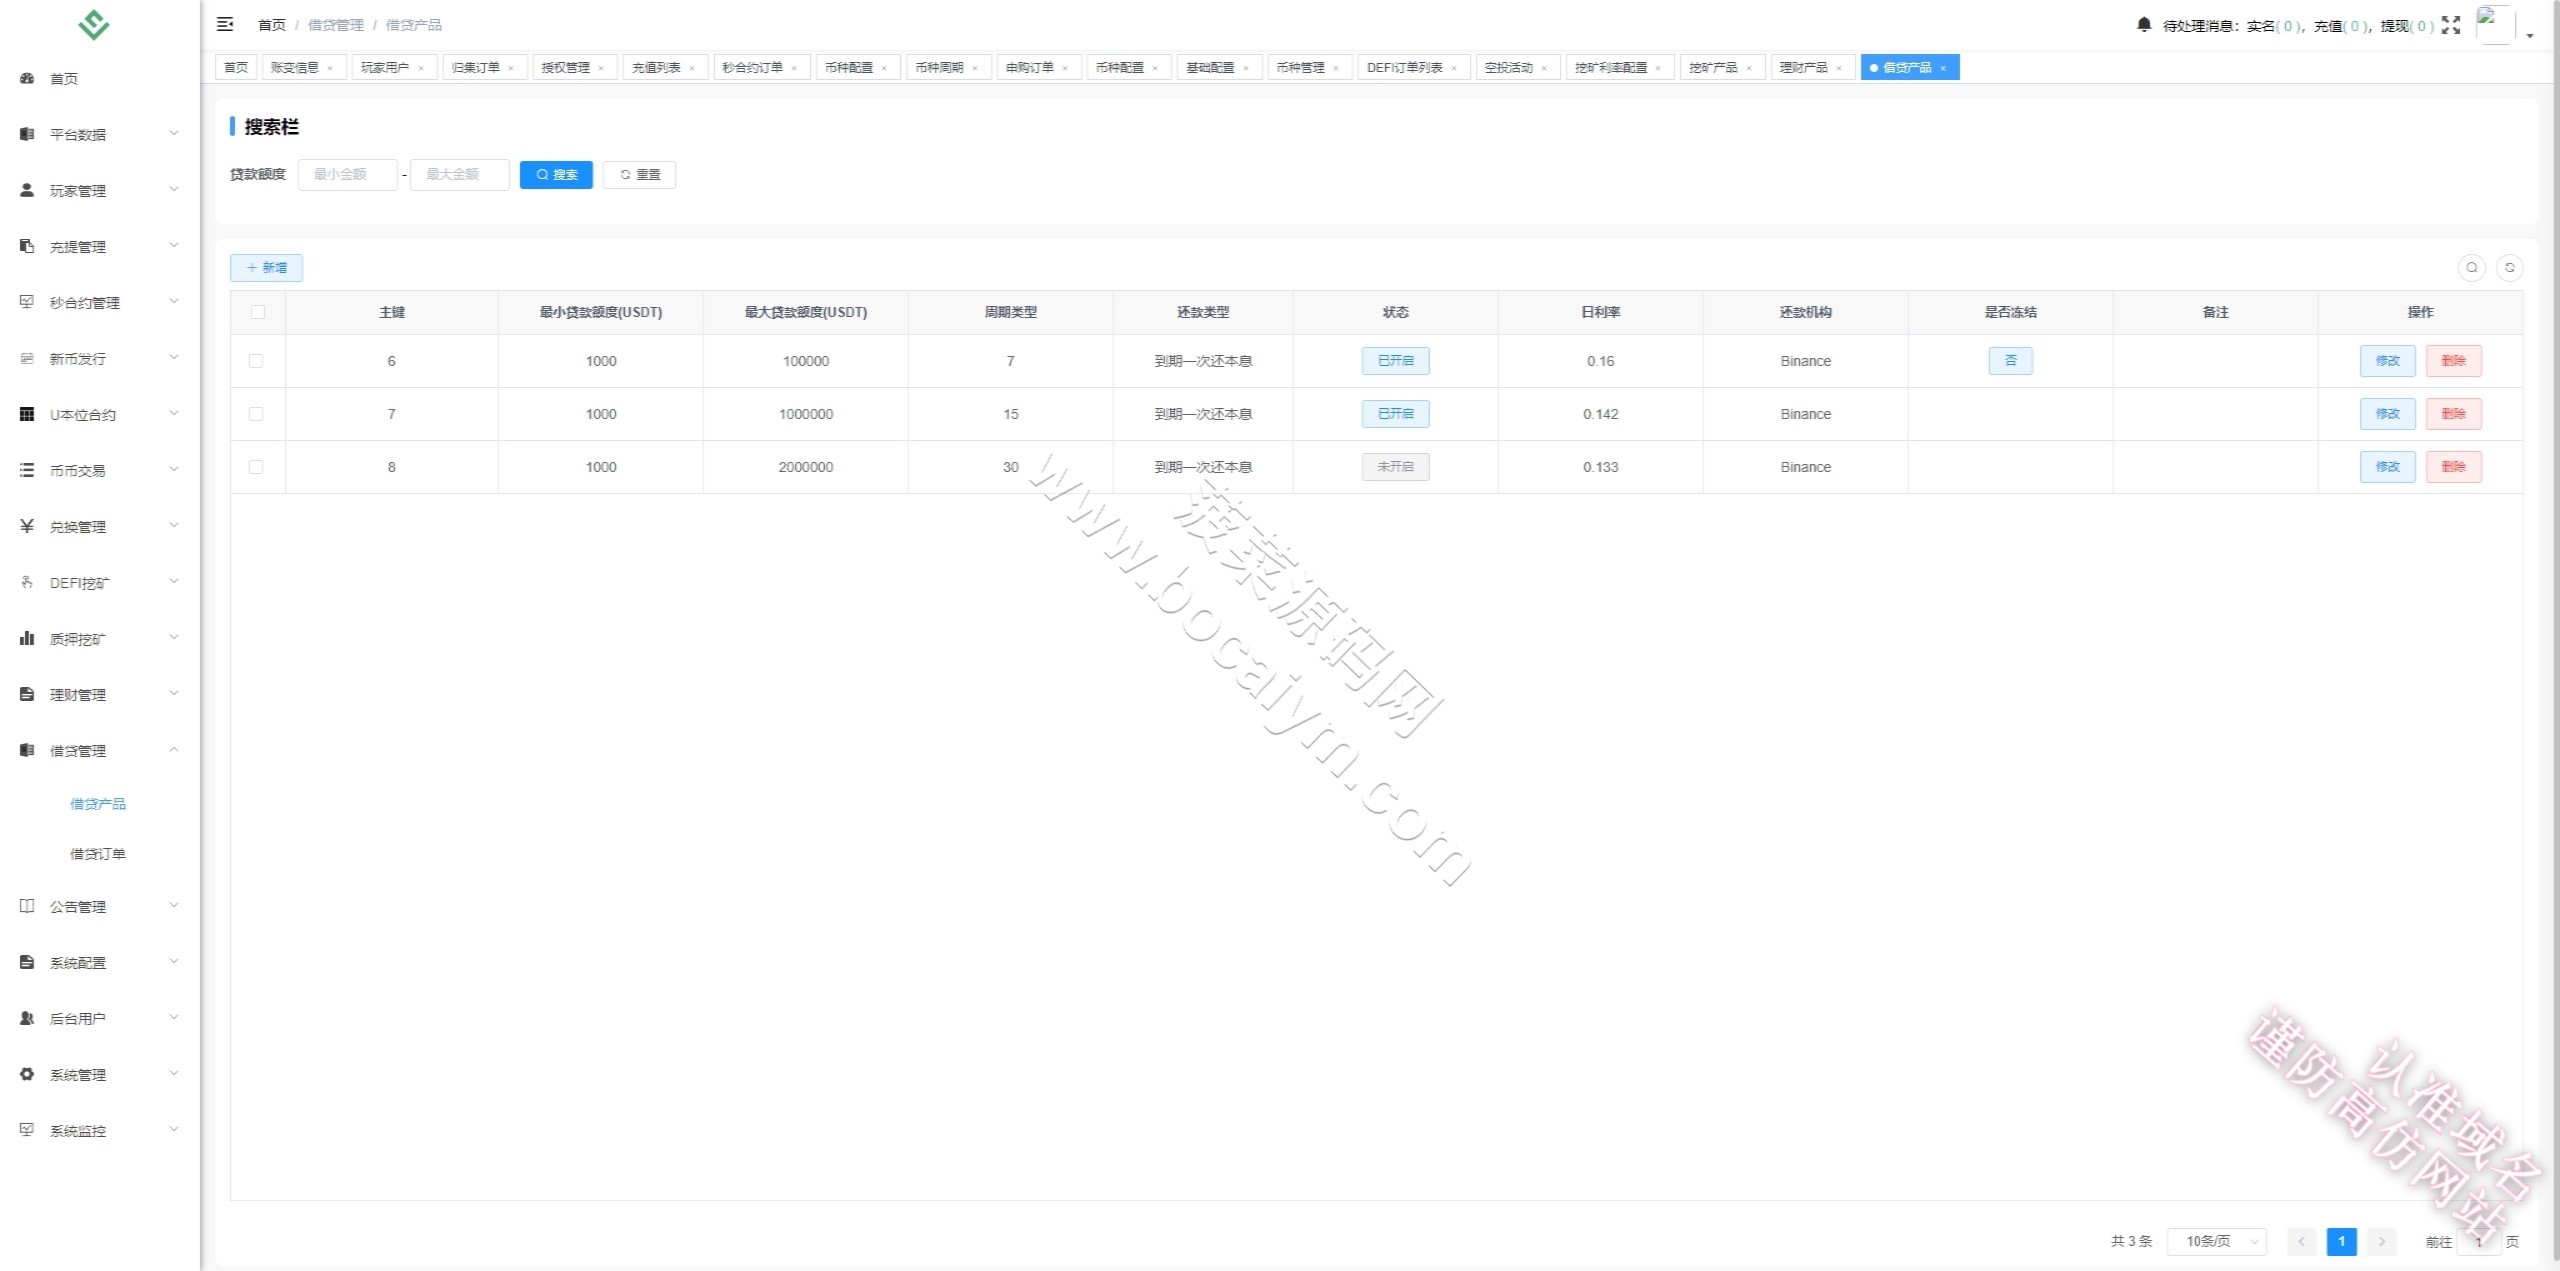Open 系统管理 sidebar menu
Screen dimensions: 2560x1271
click(x=100, y=1074)
